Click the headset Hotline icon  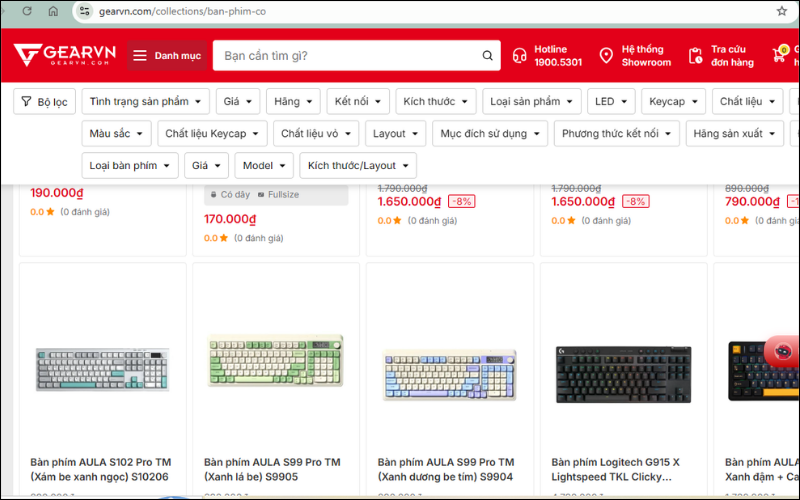pyautogui.click(x=519, y=56)
